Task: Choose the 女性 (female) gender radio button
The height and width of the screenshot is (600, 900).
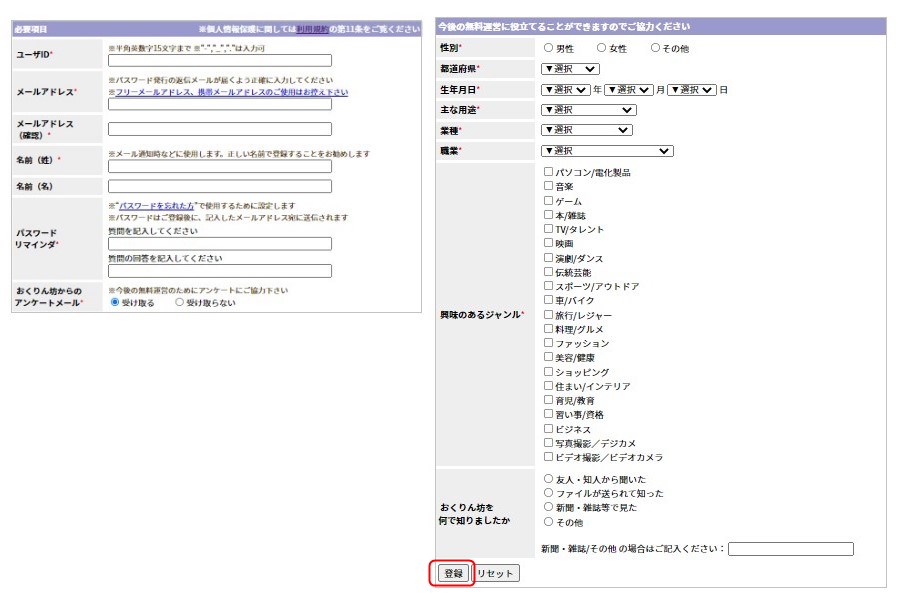Action: [602, 48]
